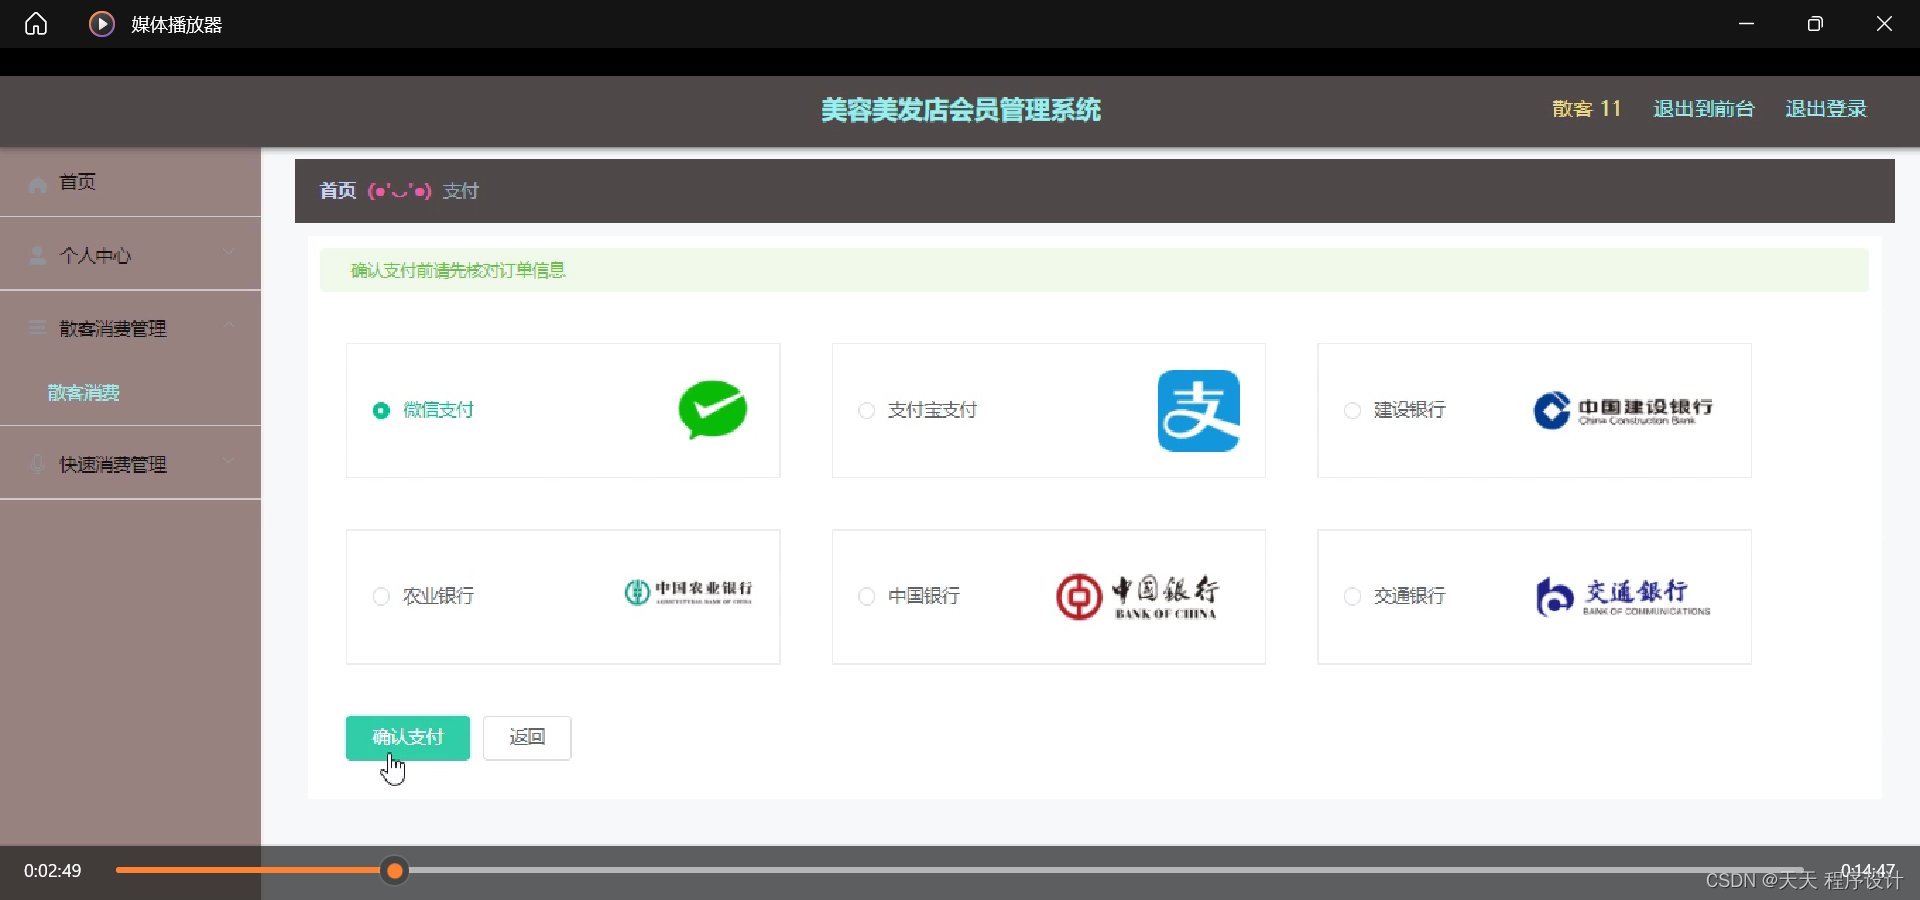Open the 个人中心 sidebar menu

tap(130, 255)
